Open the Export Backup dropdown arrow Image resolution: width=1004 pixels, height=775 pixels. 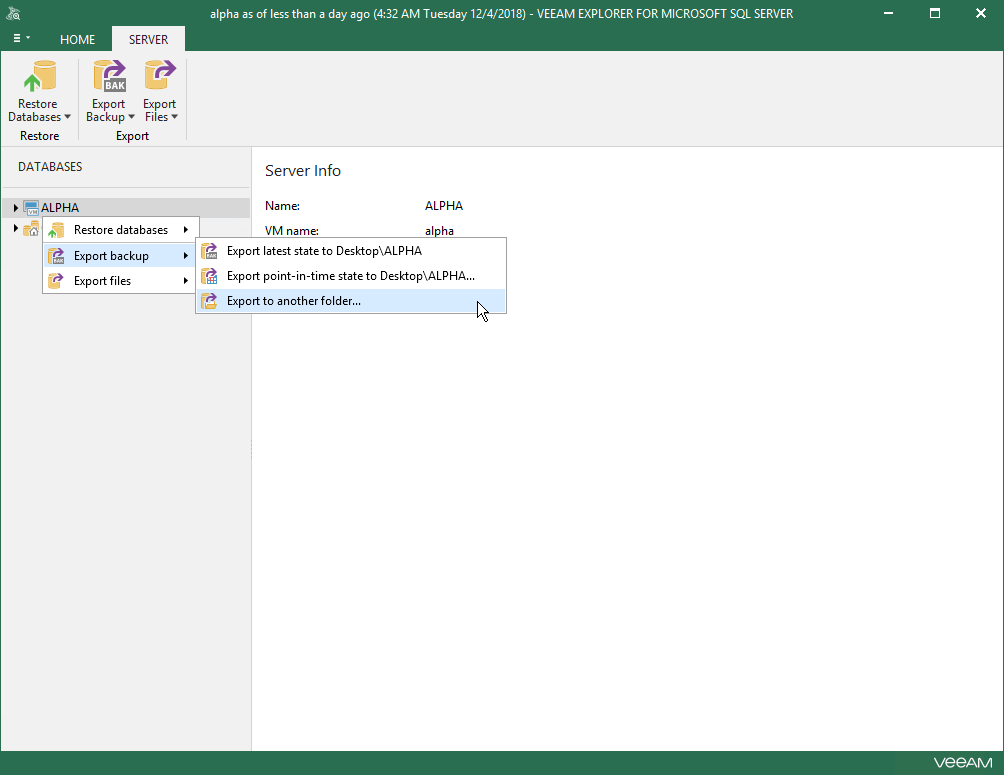[x=131, y=117]
